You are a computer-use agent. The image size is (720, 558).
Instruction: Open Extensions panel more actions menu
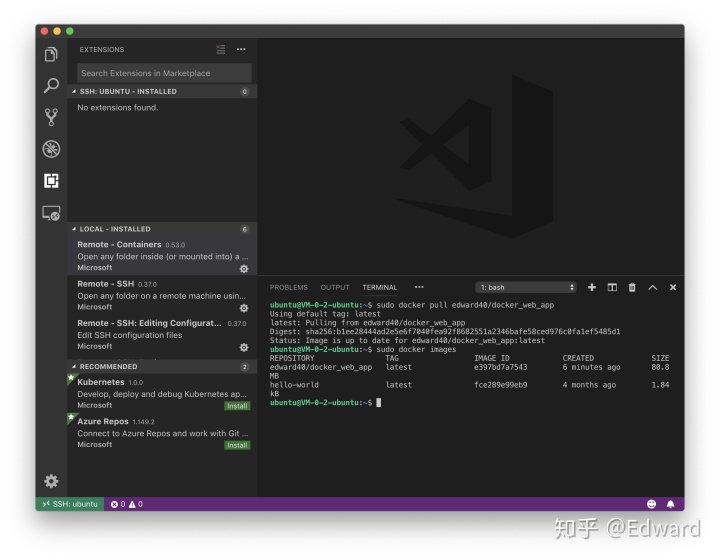(241, 49)
